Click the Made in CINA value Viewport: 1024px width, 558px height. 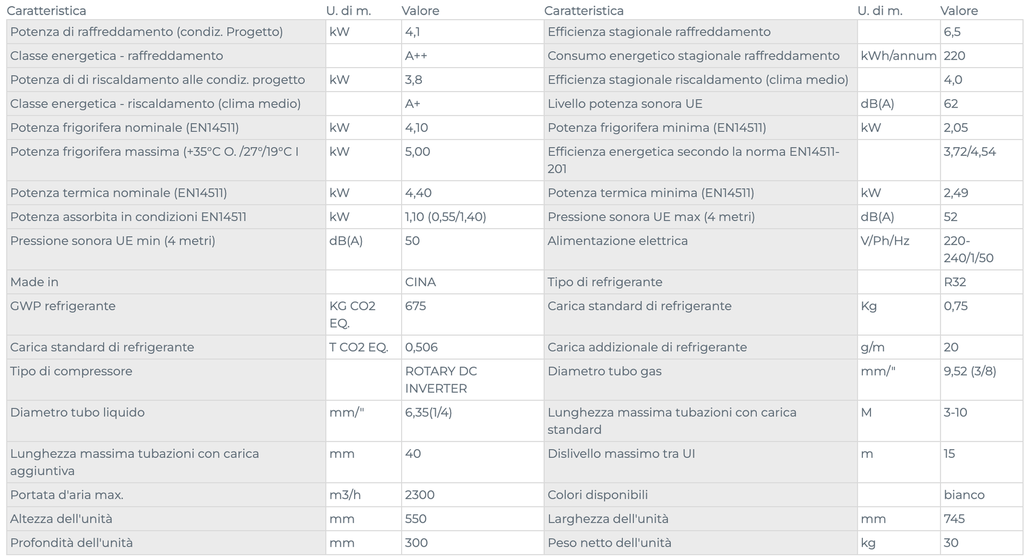click(420, 282)
